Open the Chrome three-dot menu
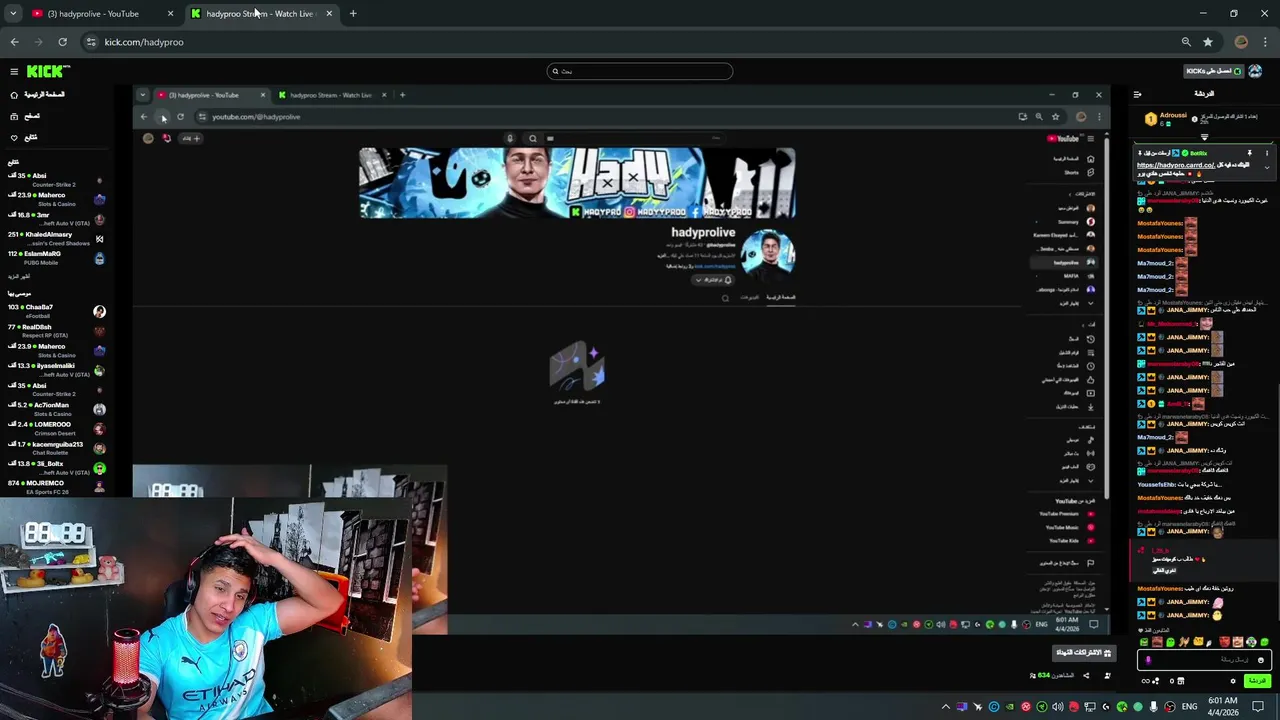This screenshot has height=720, width=1280. (x=1266, y=42)
